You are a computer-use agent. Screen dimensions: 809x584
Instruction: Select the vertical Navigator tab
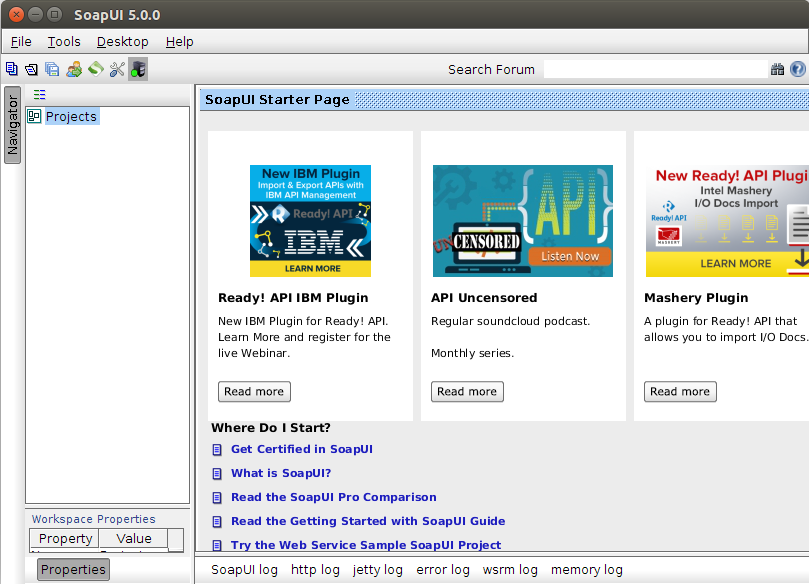point(12,125)
